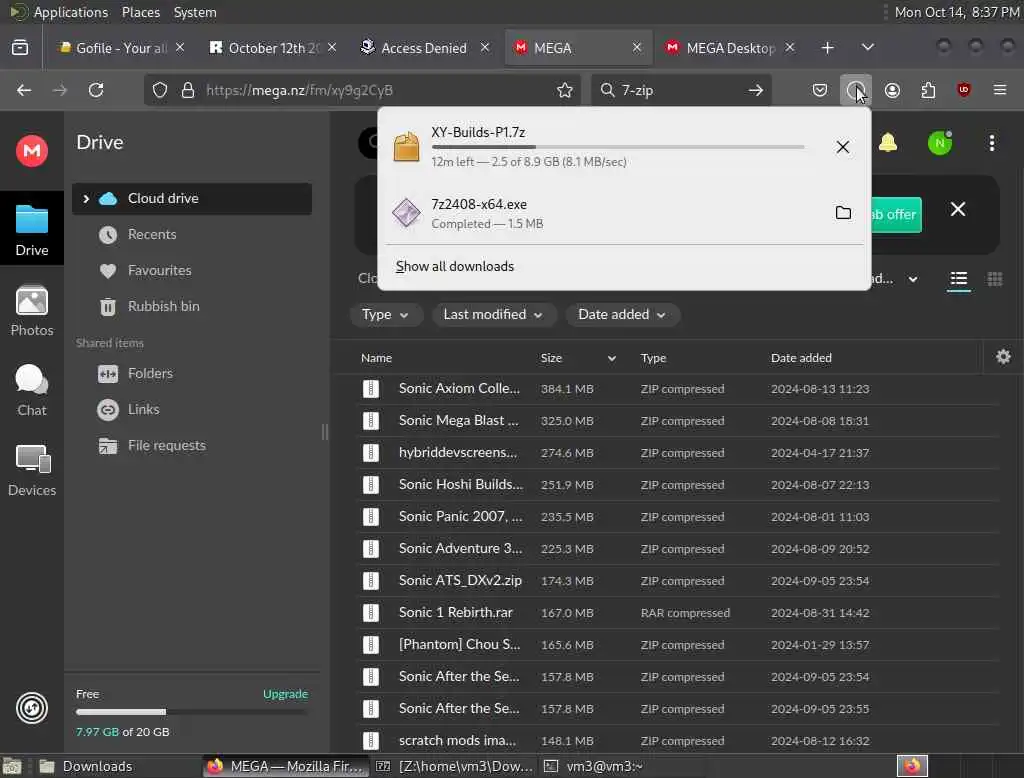Open Firefox View icon
The height and width of the screenshot is (778, 1024).
tap(20, 48)
